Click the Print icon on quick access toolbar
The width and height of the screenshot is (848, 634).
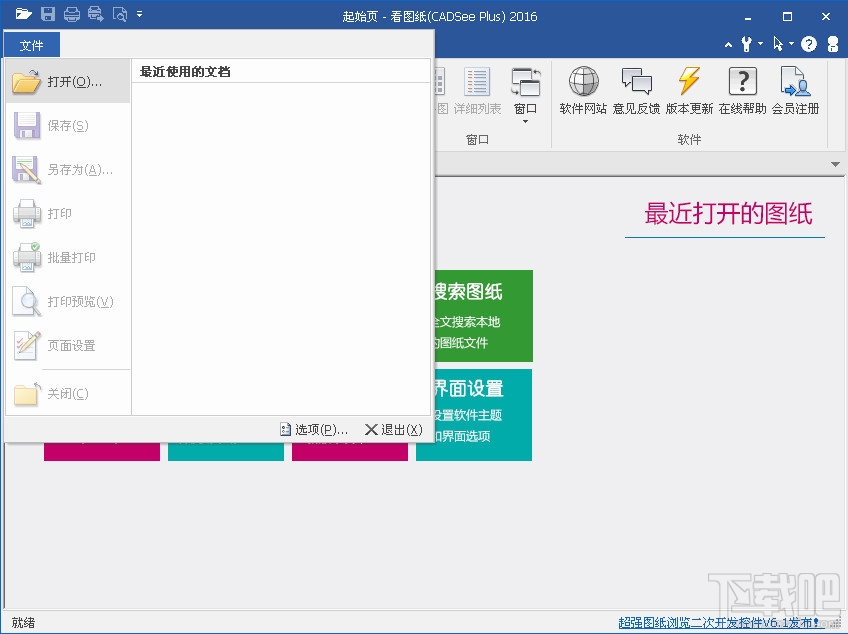pyautogui.click(x=71, y=14)
